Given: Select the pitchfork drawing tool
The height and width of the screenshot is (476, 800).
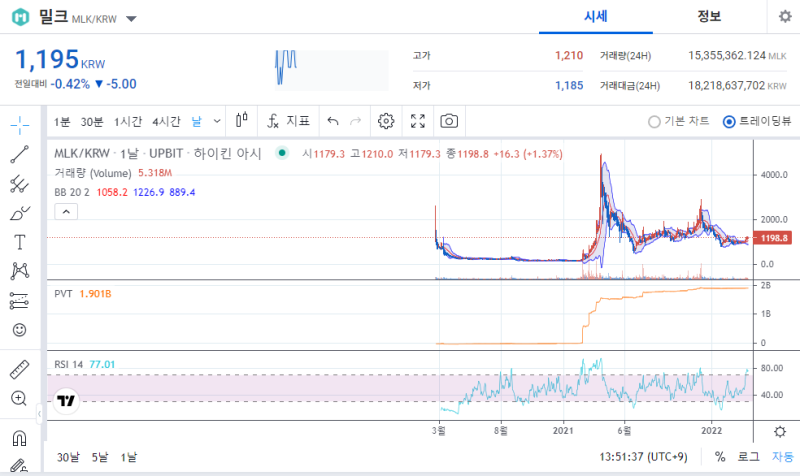Looking at the screenshot, I should pyautogui.click(x=19, y=184).
